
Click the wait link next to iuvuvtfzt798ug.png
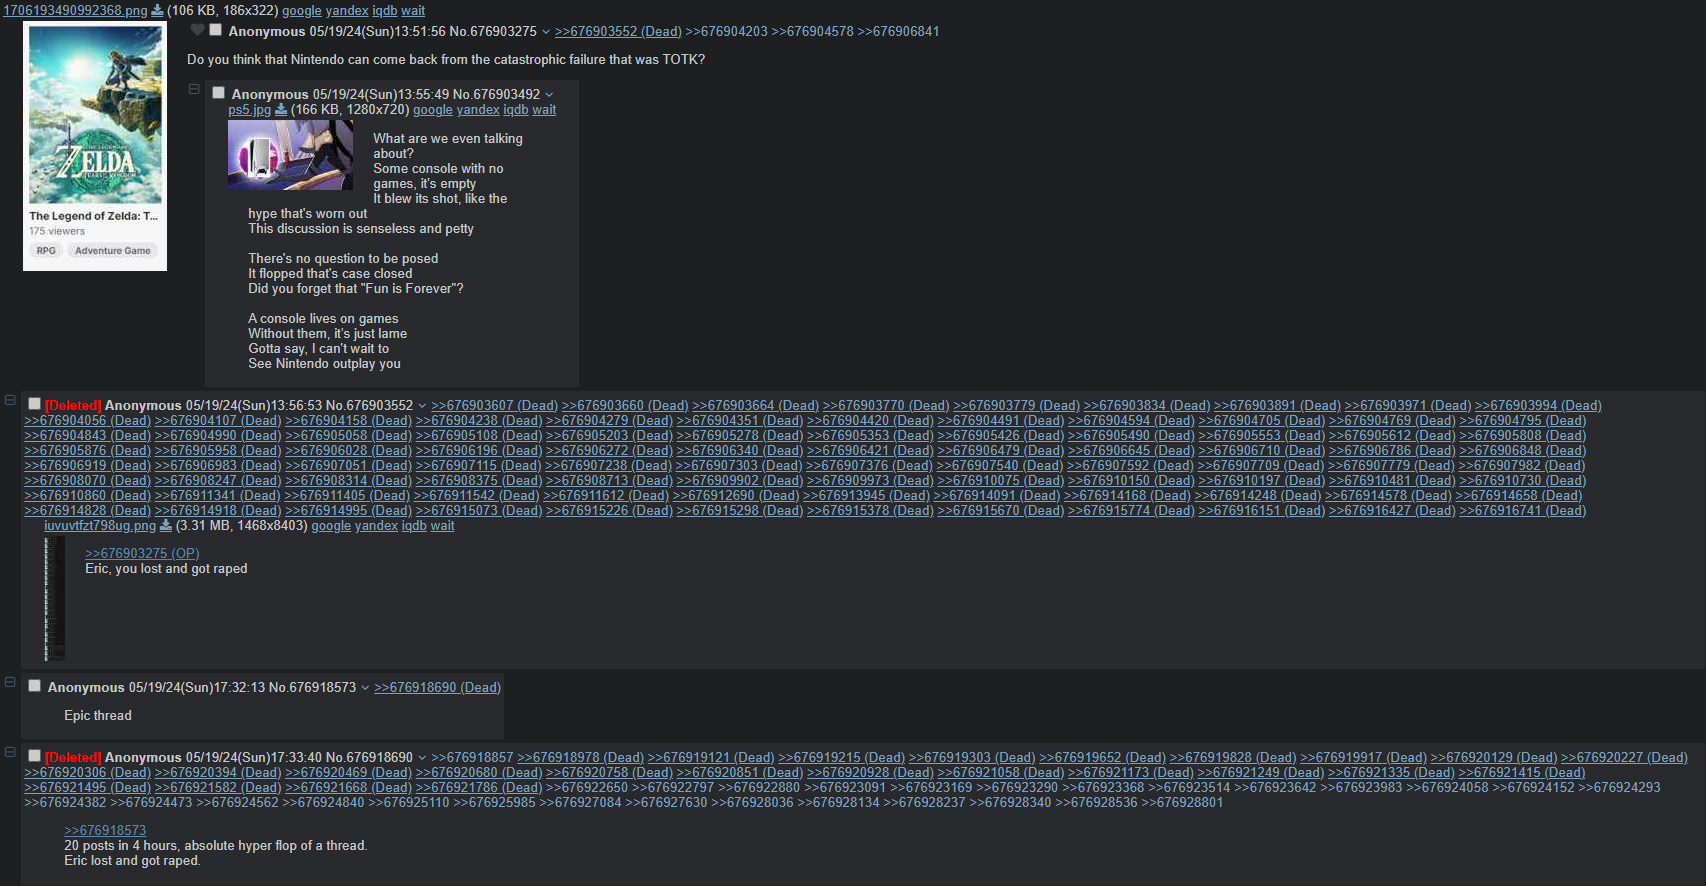pos(442,526)
